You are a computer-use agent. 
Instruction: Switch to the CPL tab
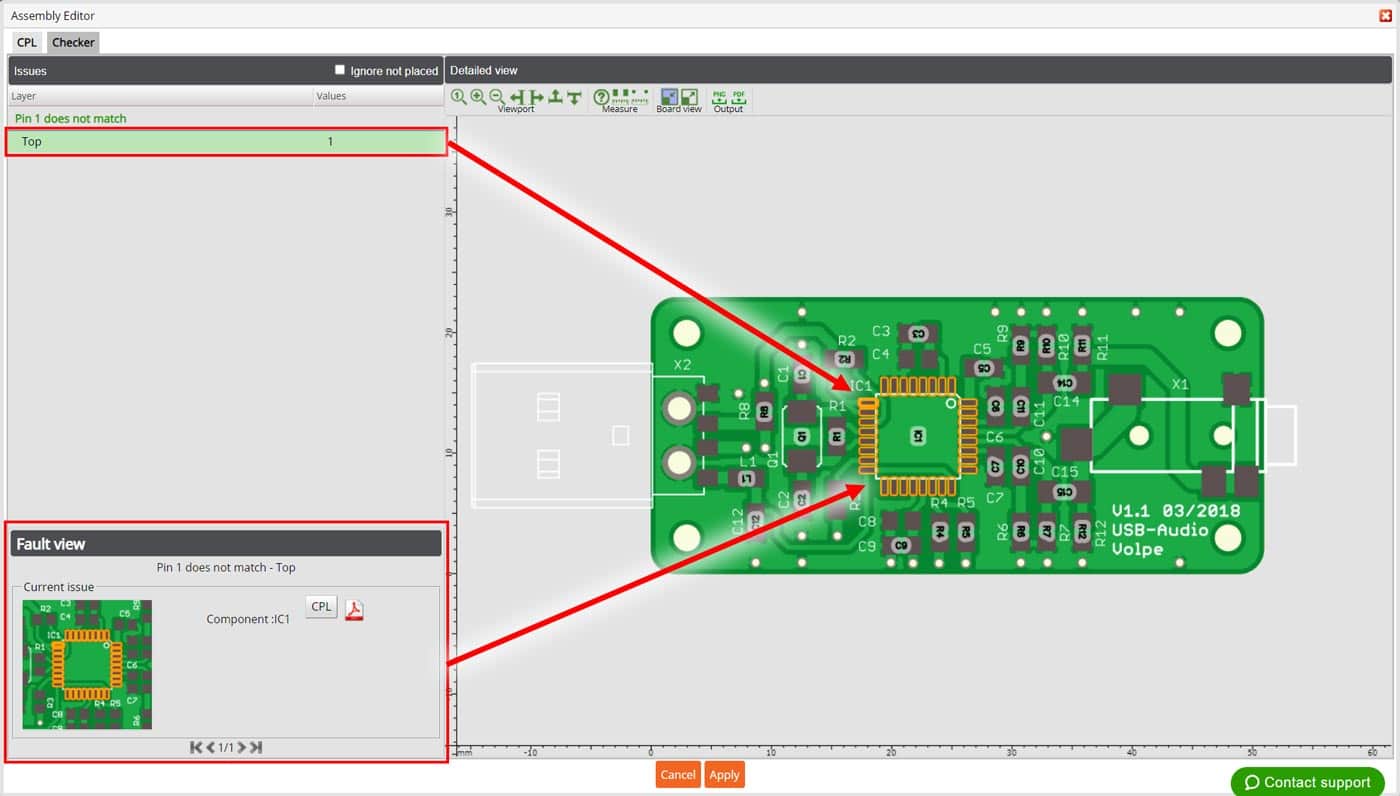point(26,42)
